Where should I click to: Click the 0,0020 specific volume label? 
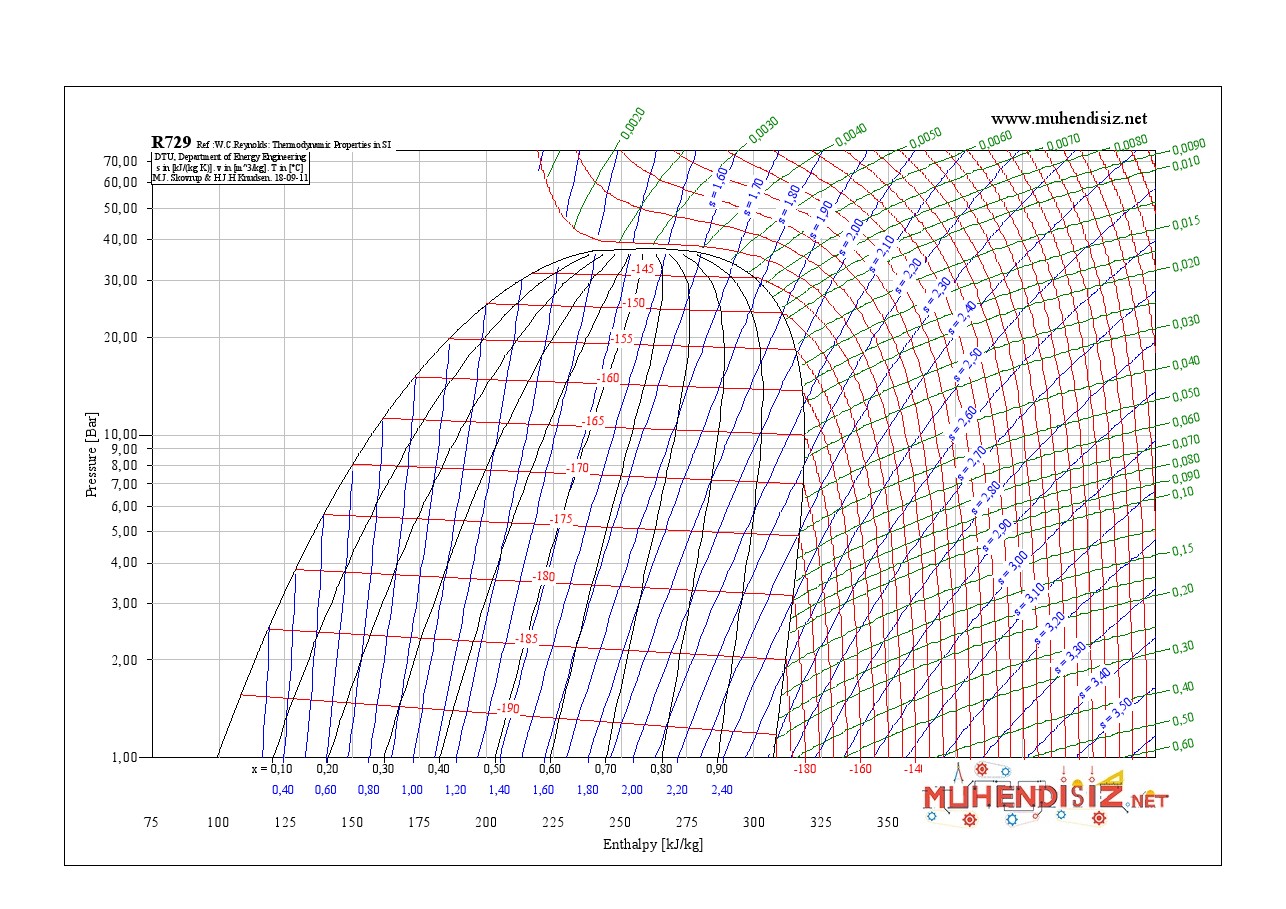coord(632,123)
